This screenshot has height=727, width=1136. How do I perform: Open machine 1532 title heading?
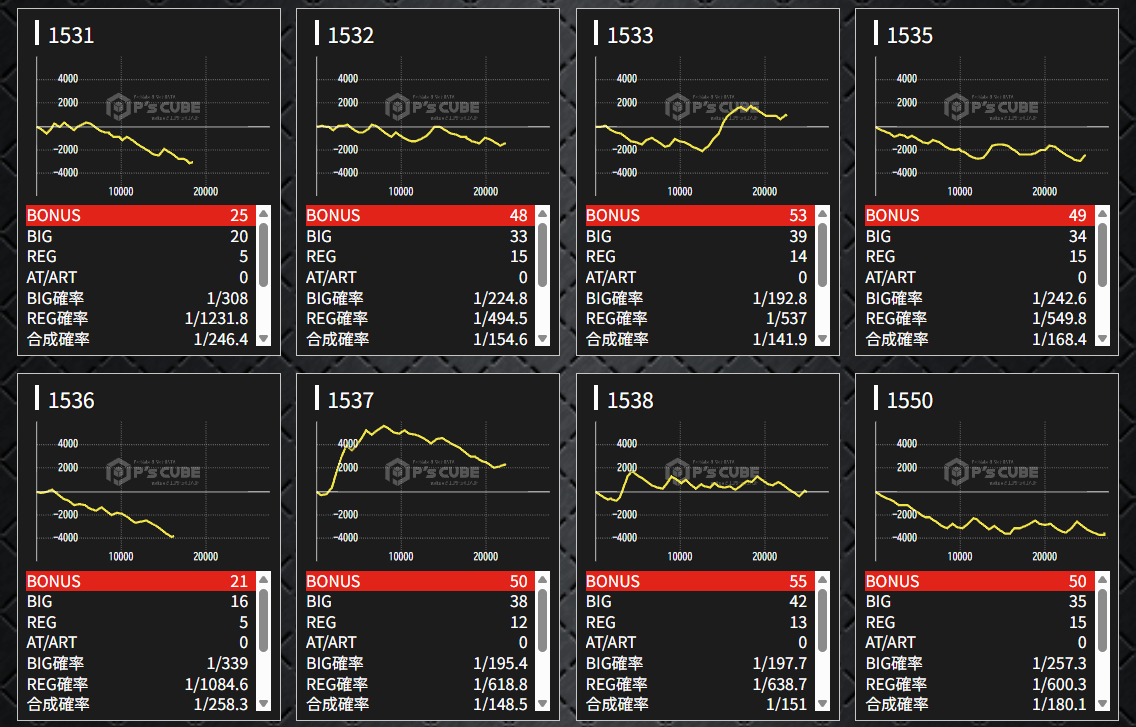click(351, 36)
